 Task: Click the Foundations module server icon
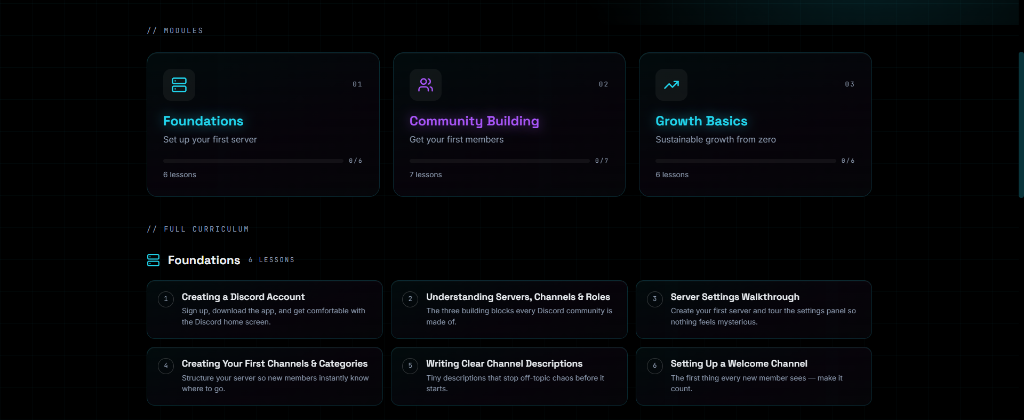tap(179, 85)
